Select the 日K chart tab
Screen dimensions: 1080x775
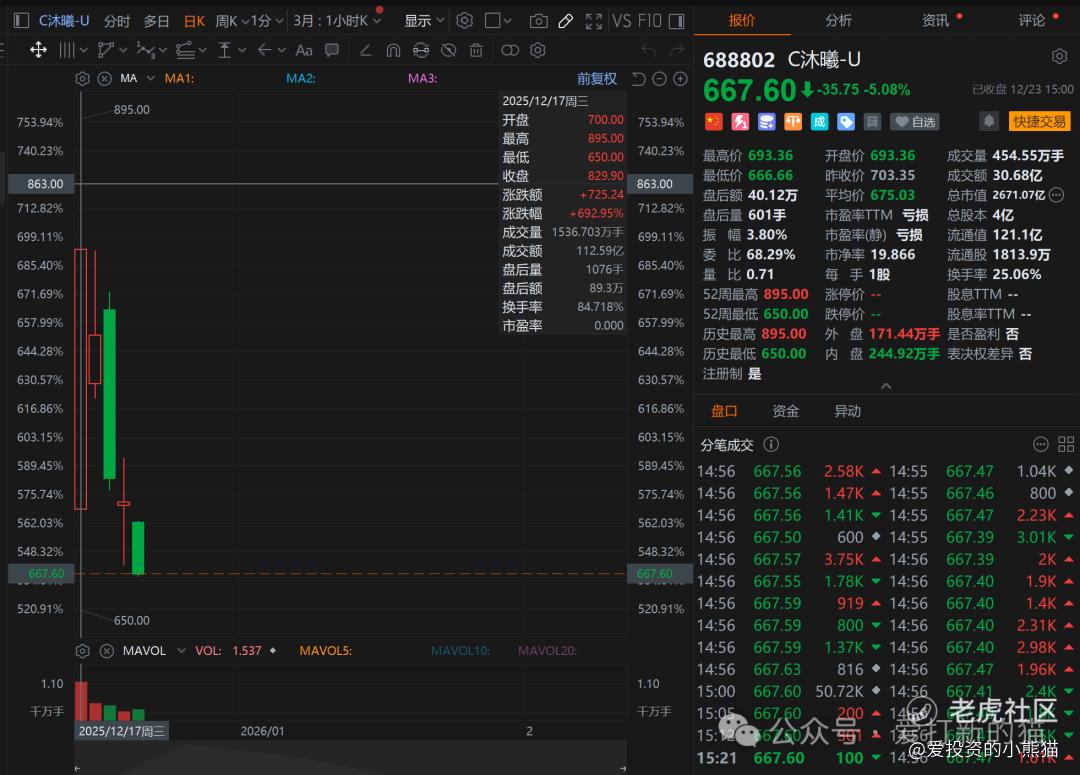194,21
